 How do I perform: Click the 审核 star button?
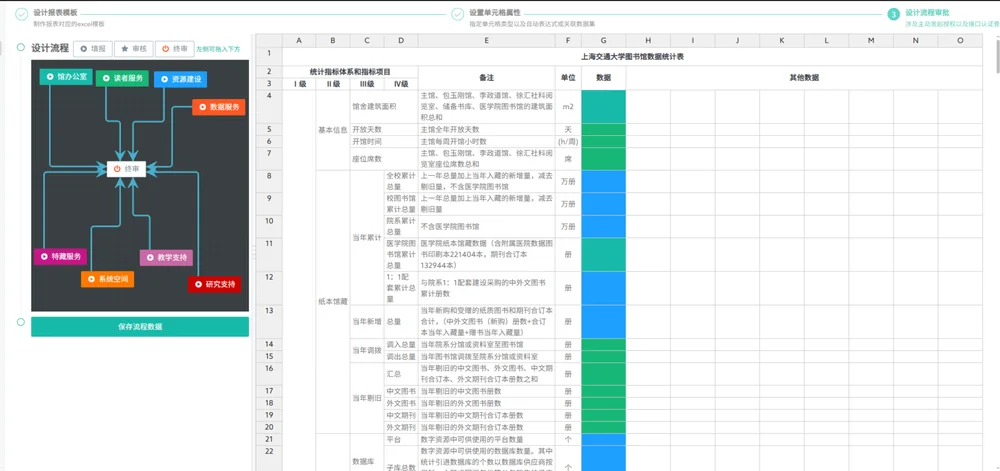(x=133, y=48)
